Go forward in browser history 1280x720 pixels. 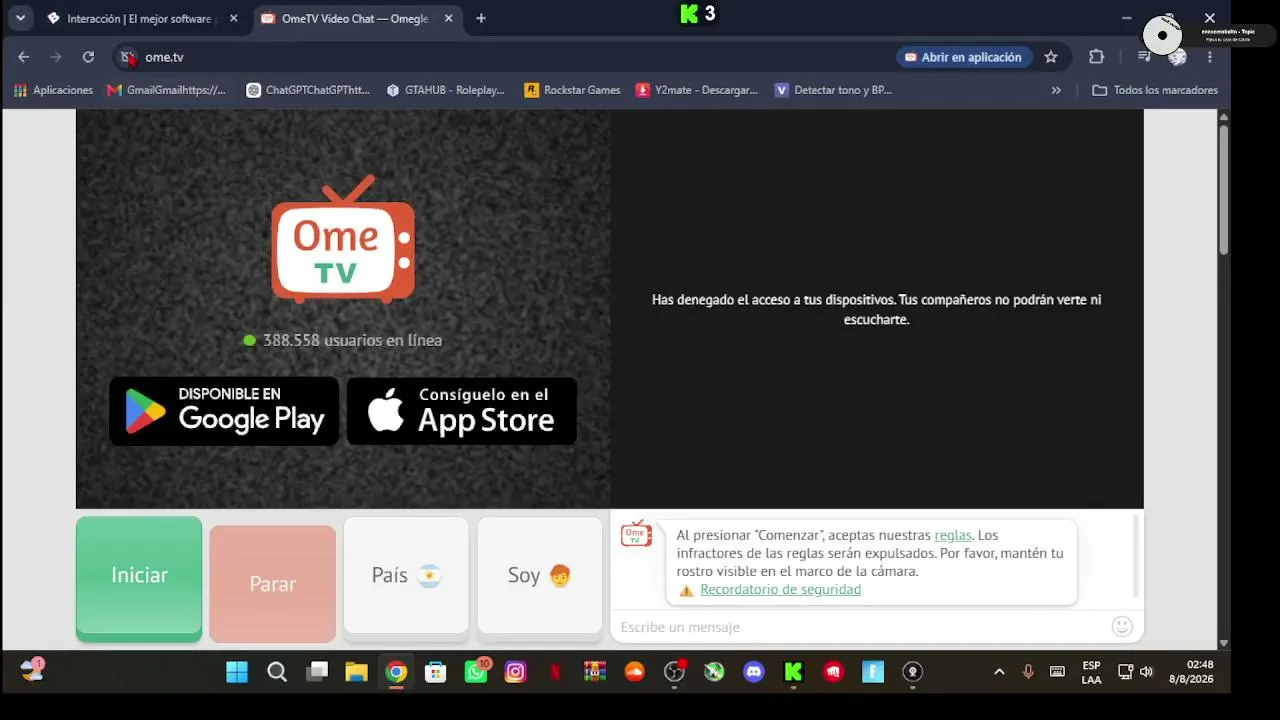click(x=56, y=57)
